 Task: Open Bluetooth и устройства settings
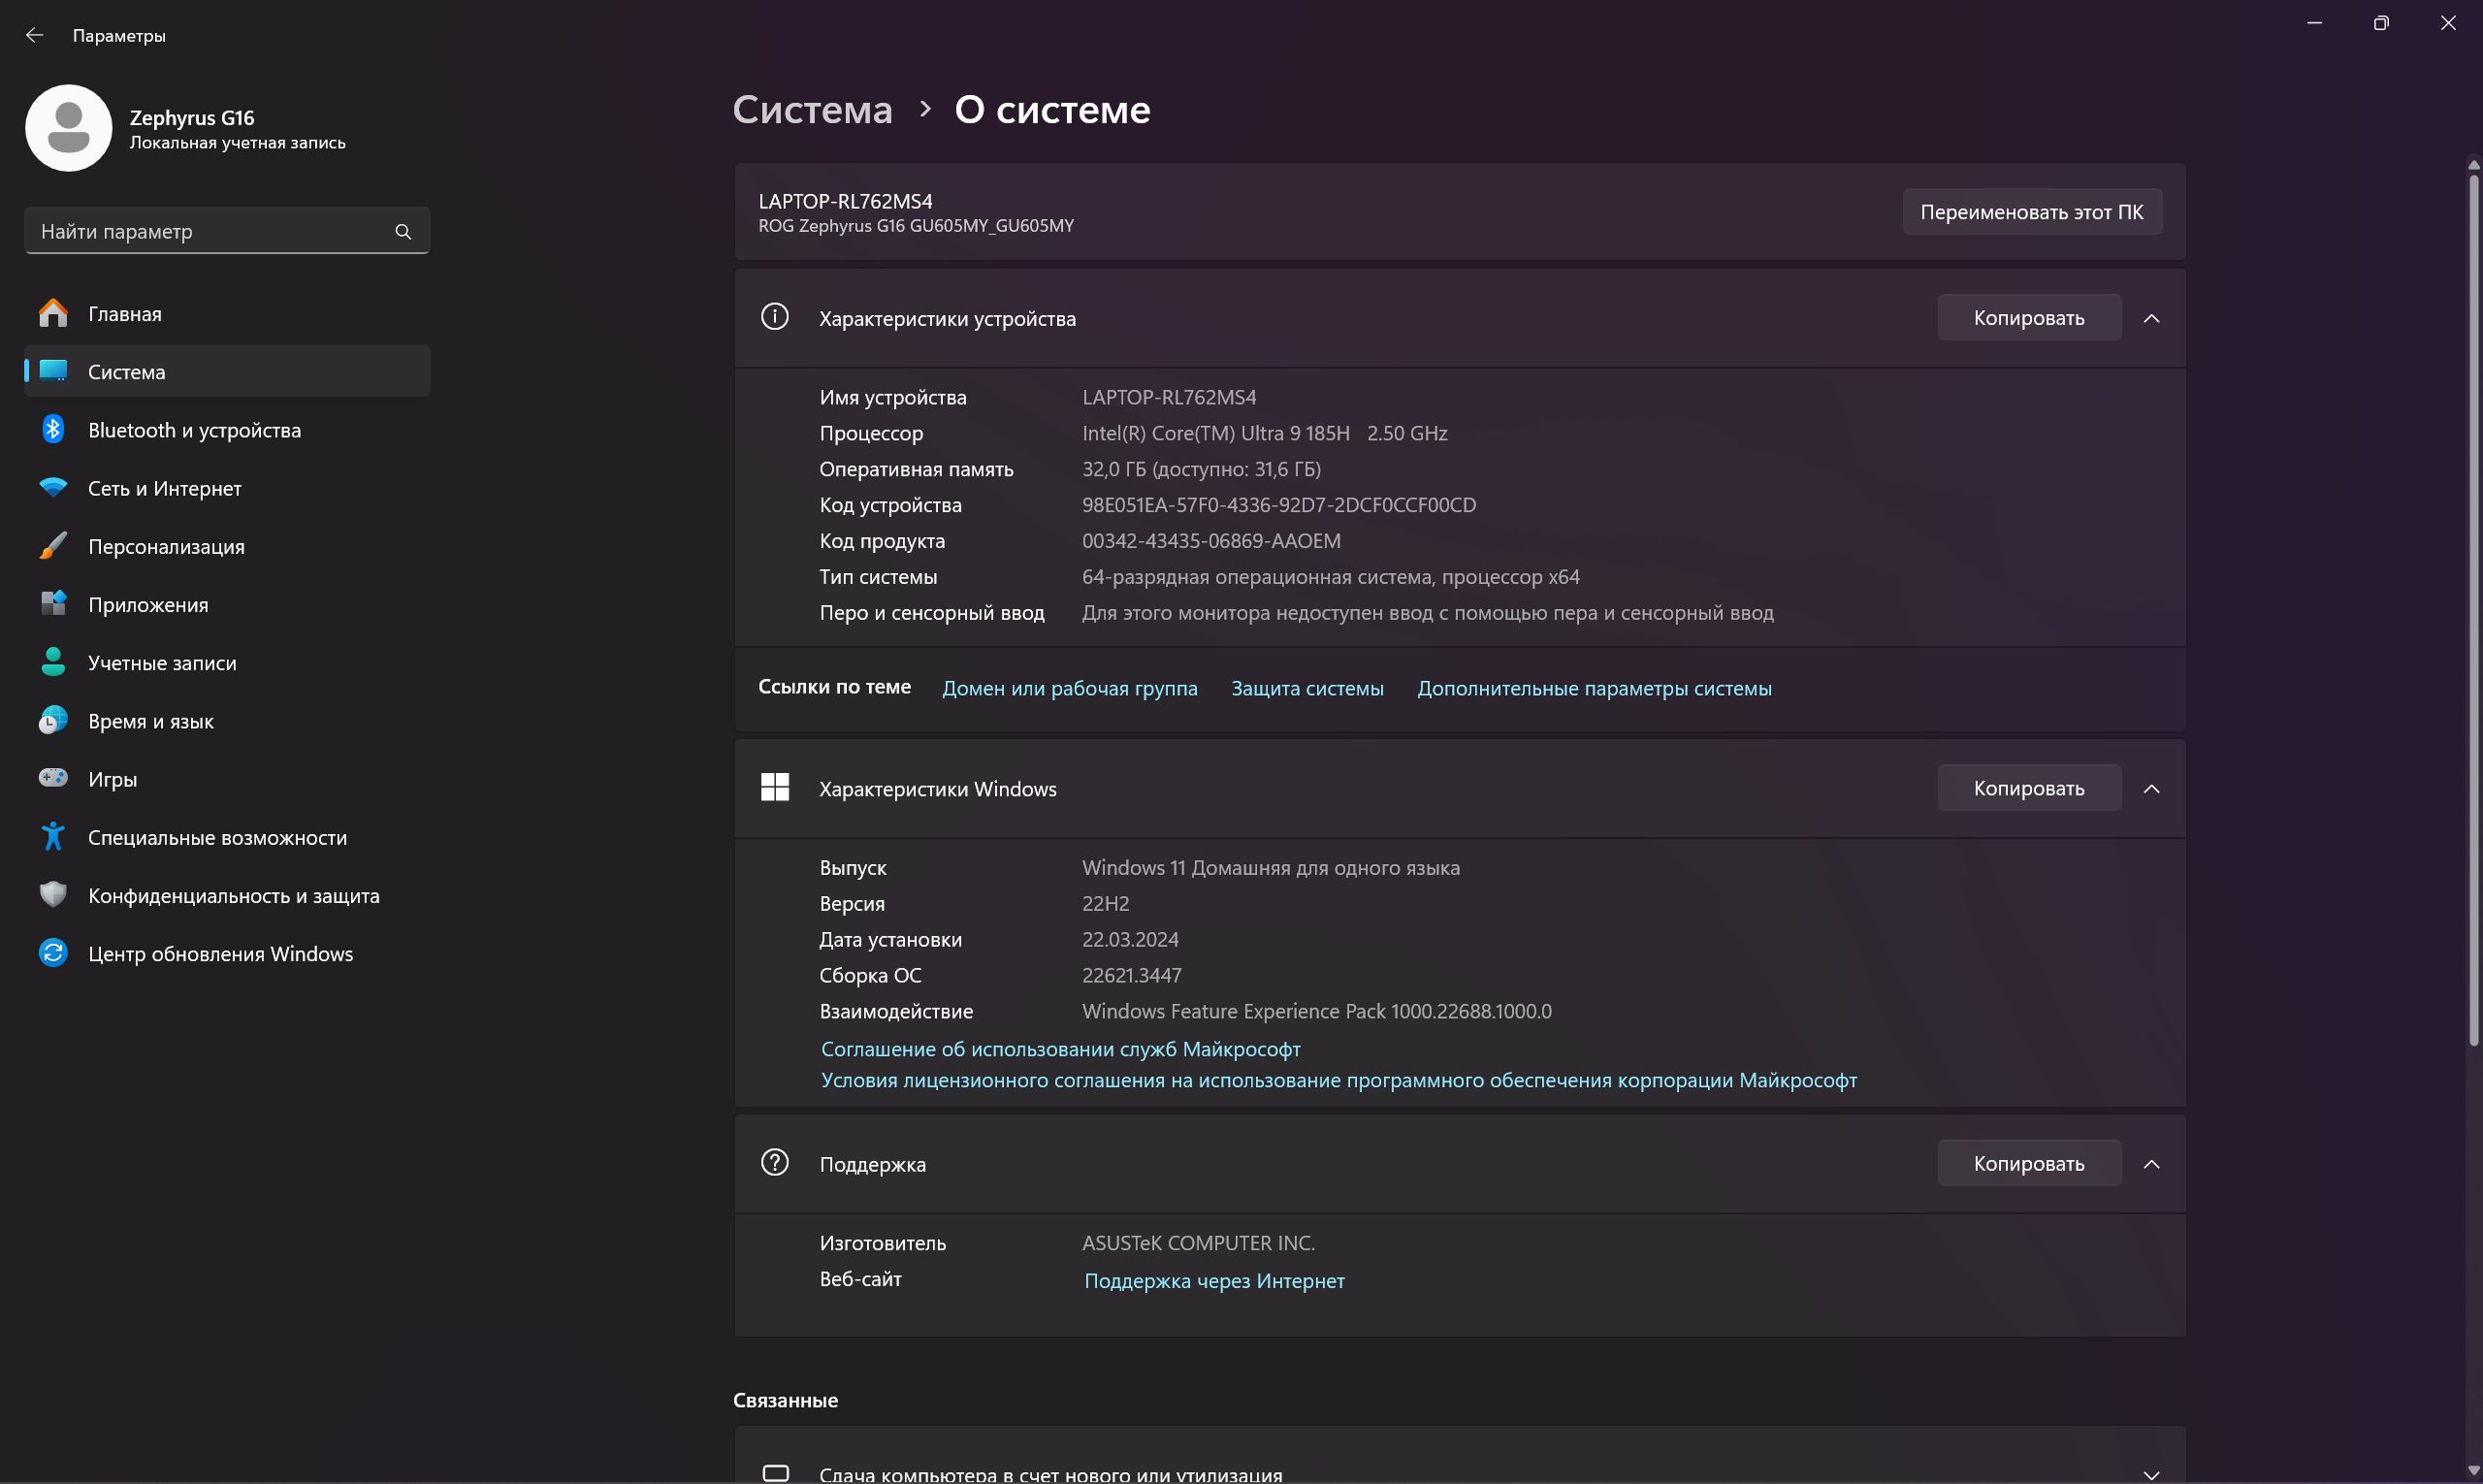coord(227,430)
